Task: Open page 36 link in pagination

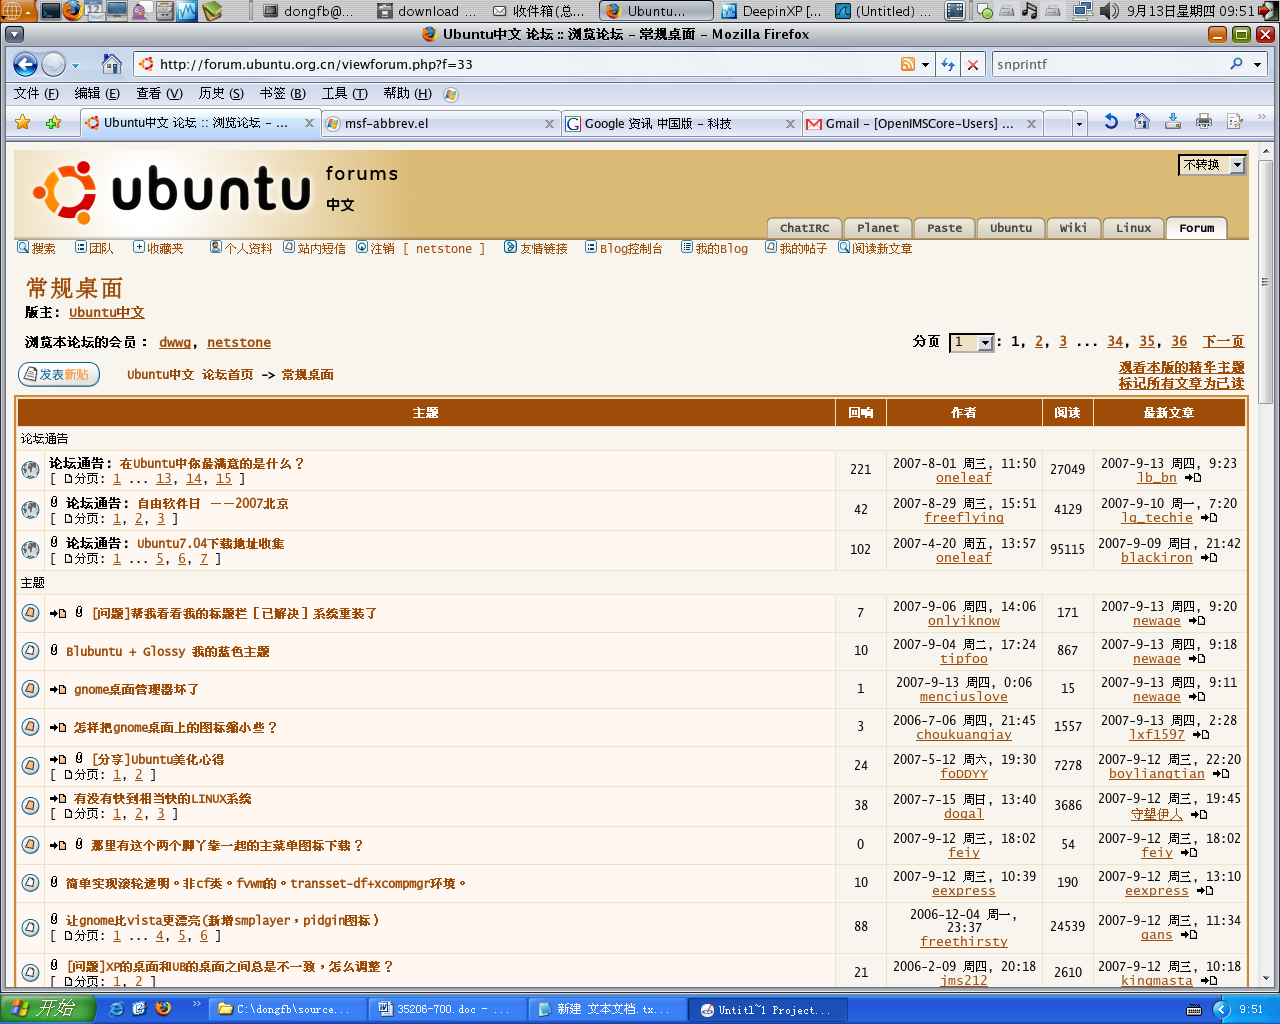Action: pos(1179,341)
